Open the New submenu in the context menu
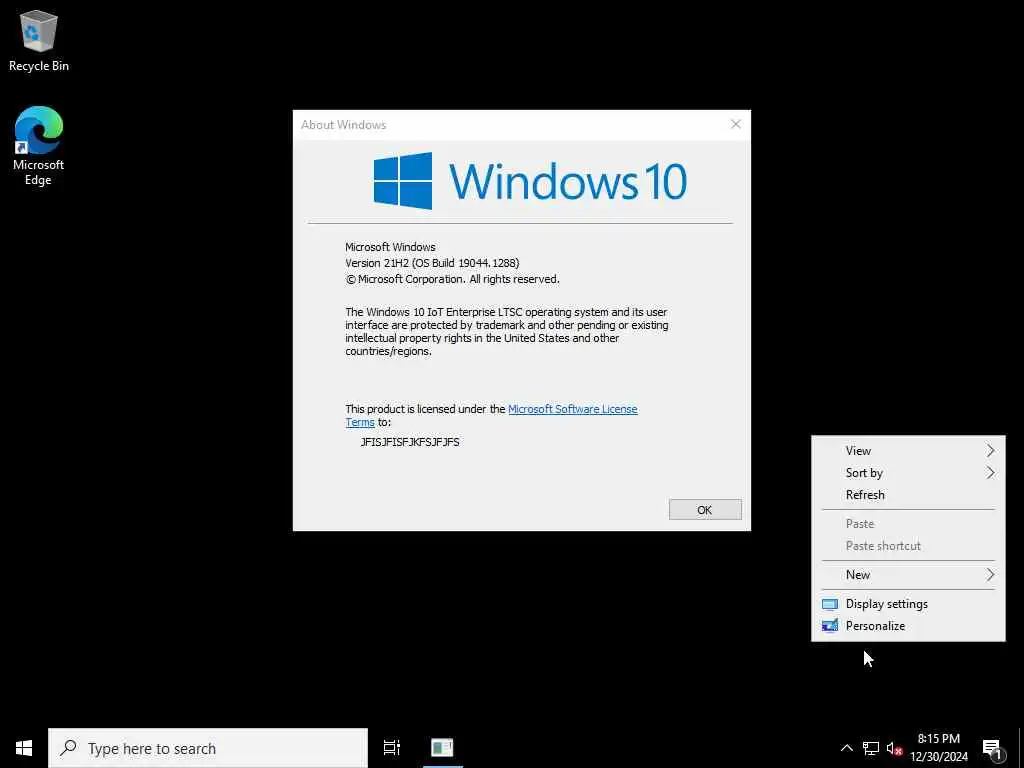The width and height of the screenshot is (1024, 768). pos(908,575)
